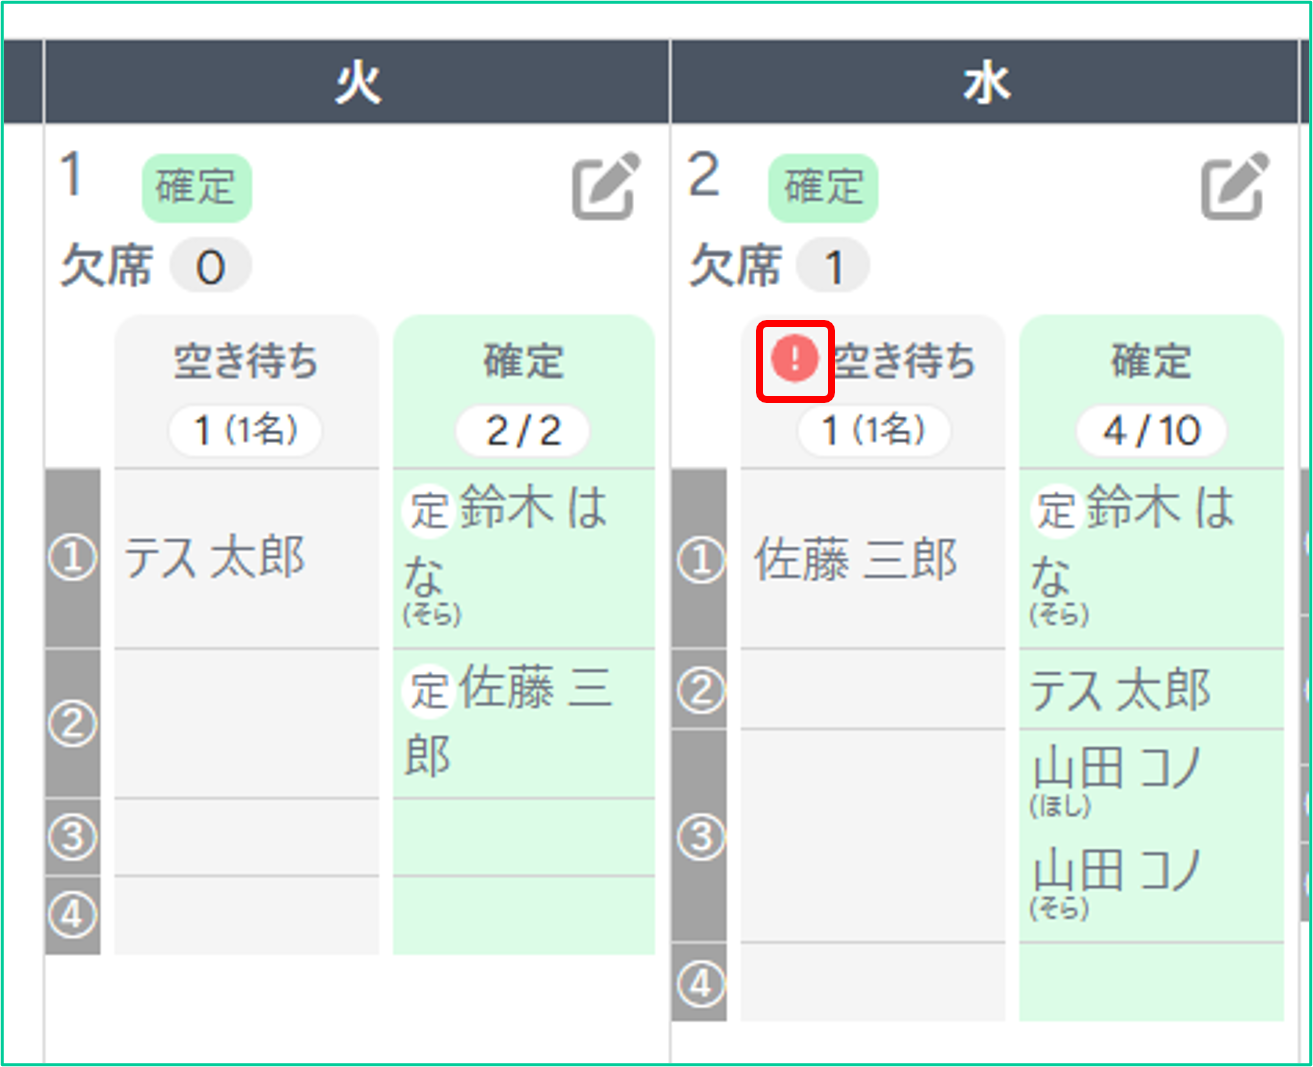This screenshot has height=1067, width=1313.
Task: Click the 4/10 capacity pill under Wednesday 確定
Action: (1151, 431)
